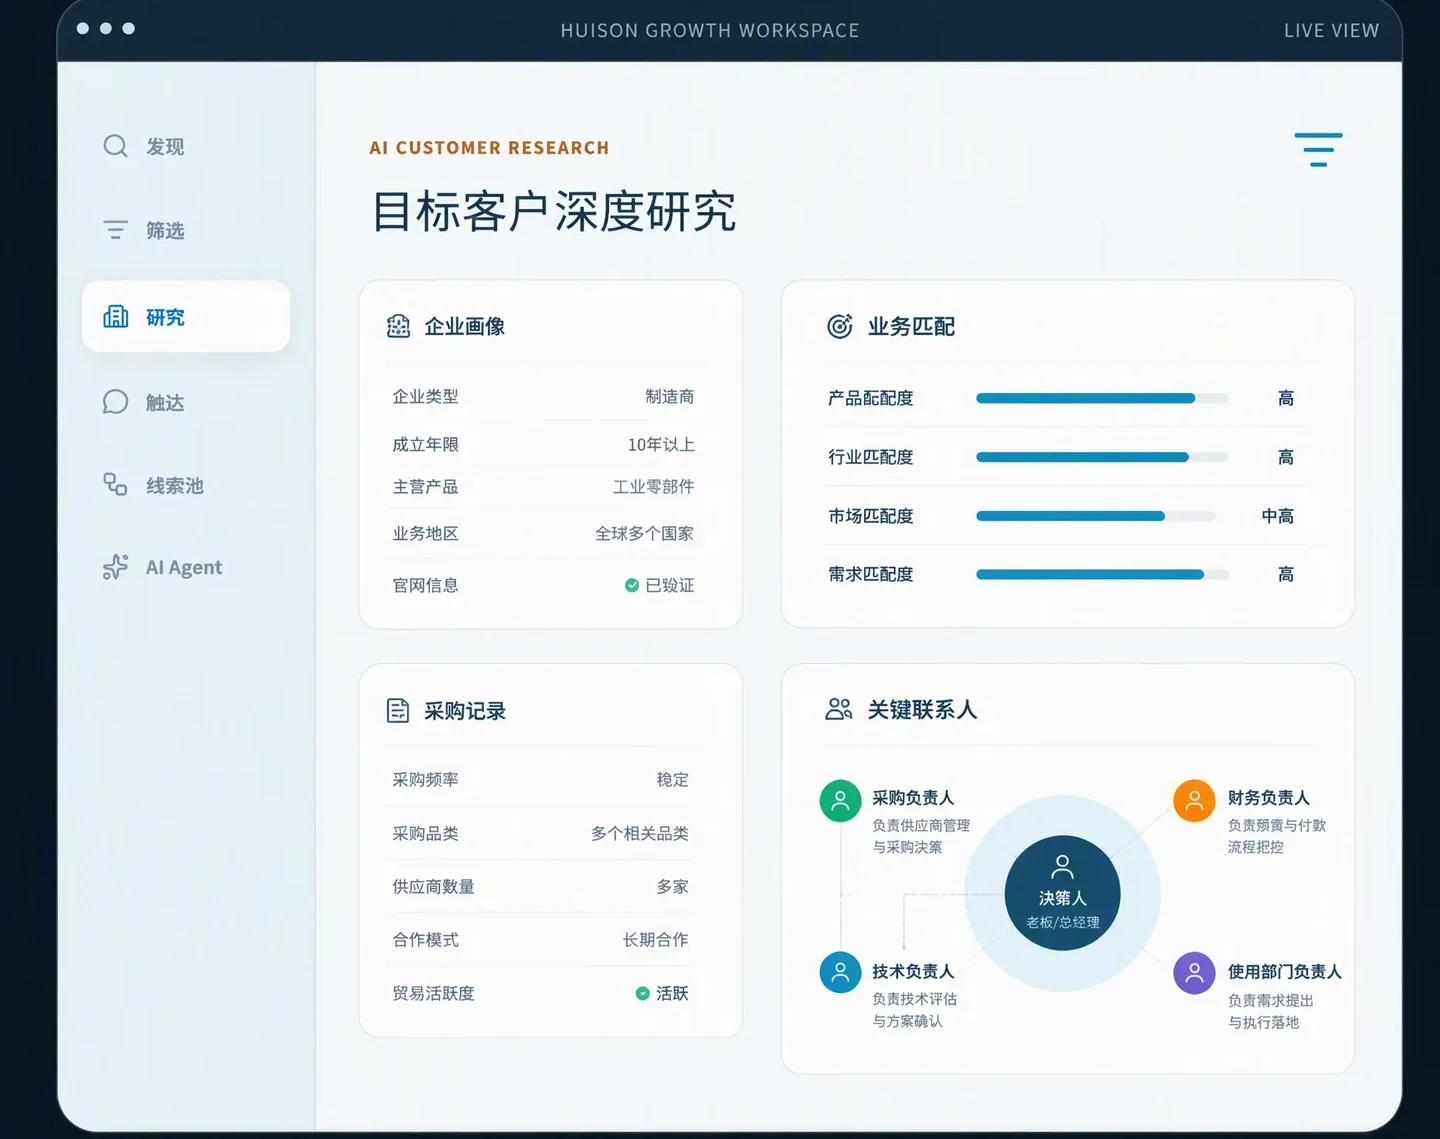Click the 10年以上 value
This screenshot has height=1139, width=1440.
tap(661, 444)
